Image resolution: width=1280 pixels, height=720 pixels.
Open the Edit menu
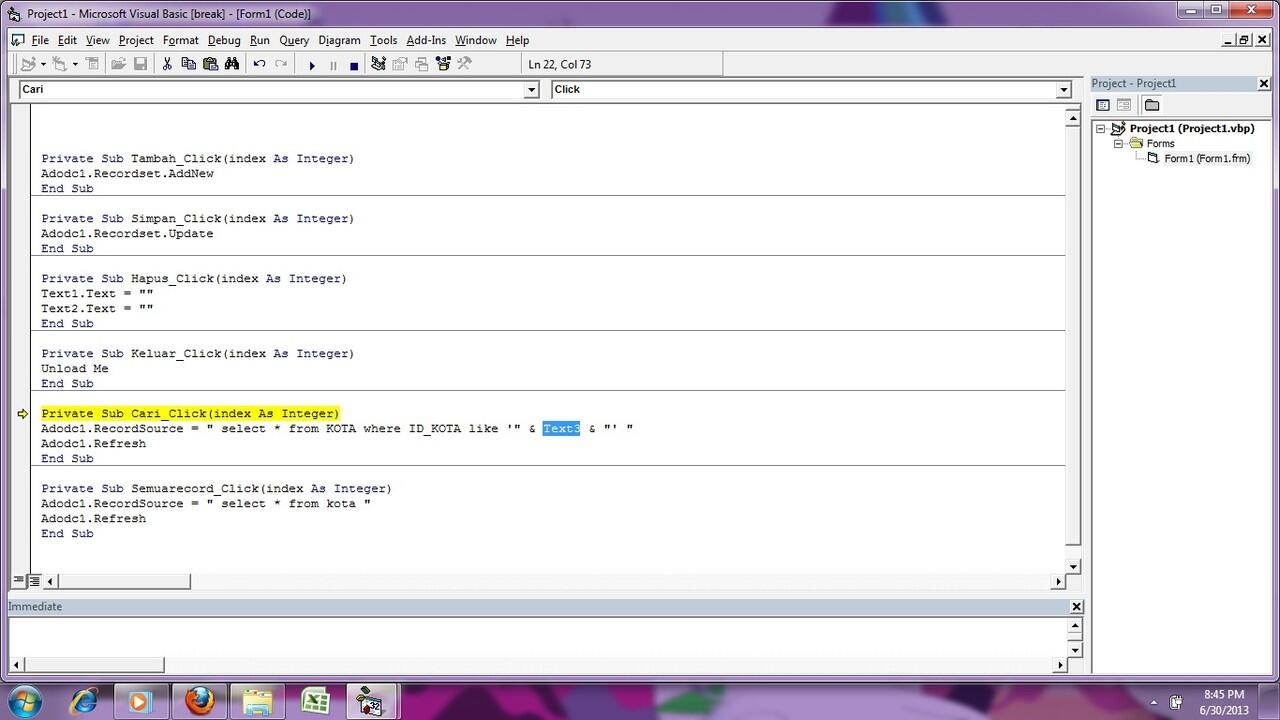click(67, 40)
